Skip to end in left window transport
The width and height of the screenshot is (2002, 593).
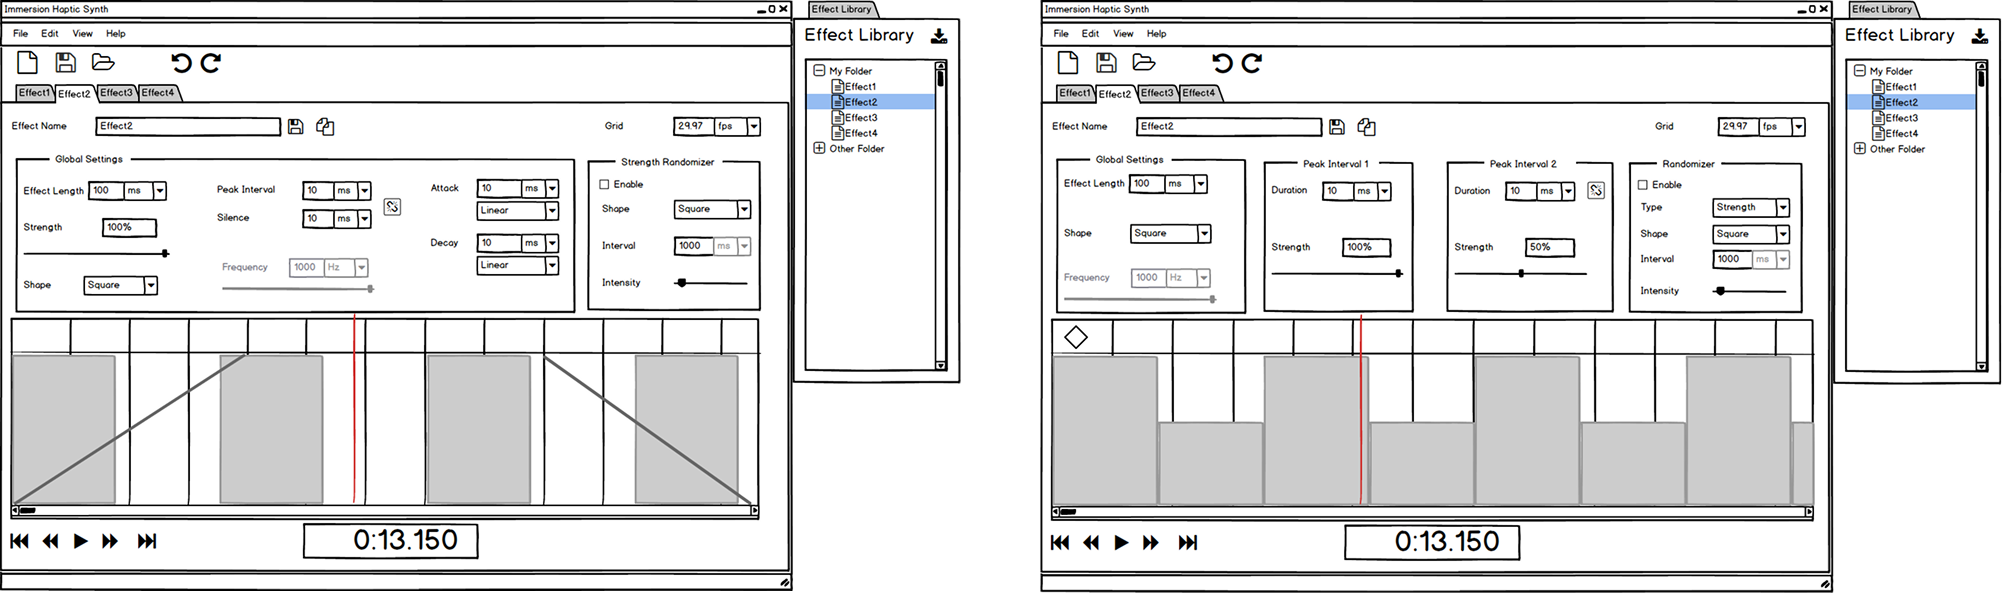pos(147,541)
